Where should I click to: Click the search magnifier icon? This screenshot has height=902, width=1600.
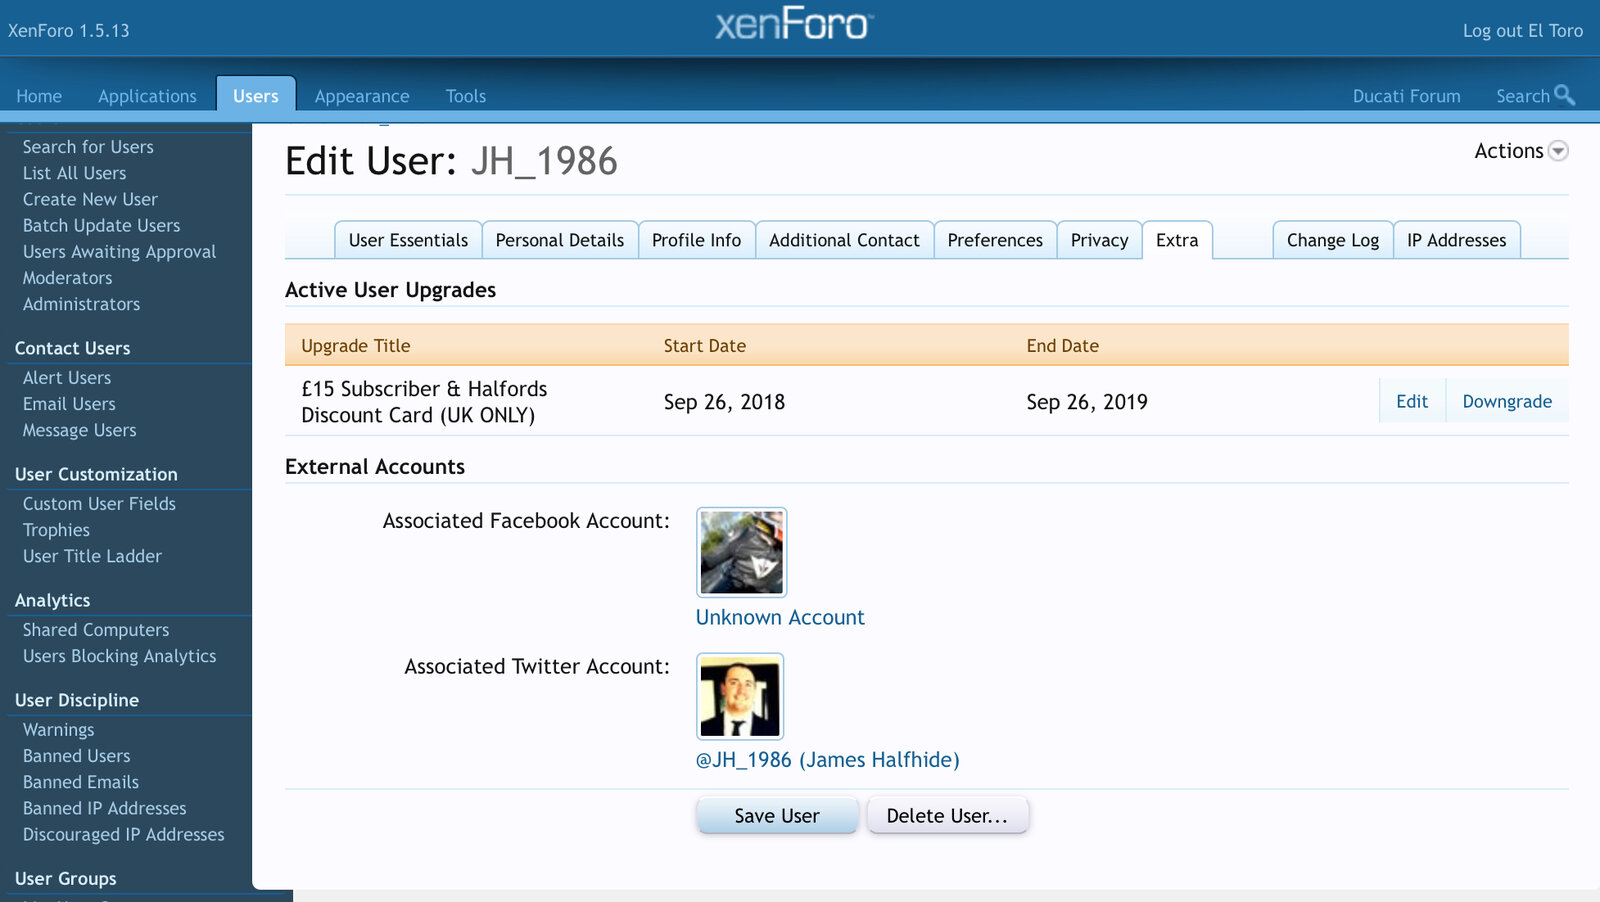coord(1564,95)
